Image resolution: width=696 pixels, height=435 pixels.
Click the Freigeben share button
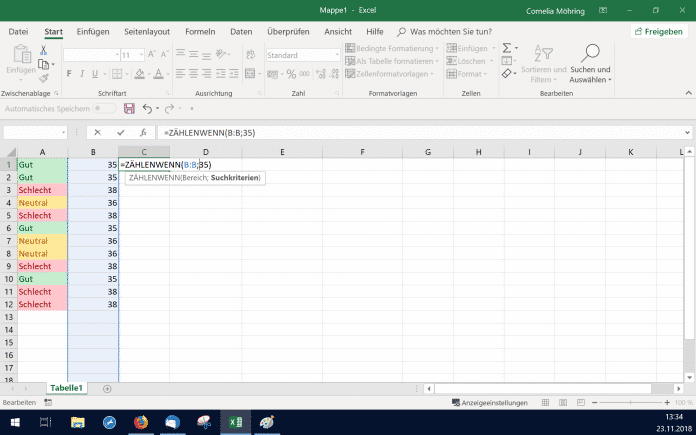[658, 31]
